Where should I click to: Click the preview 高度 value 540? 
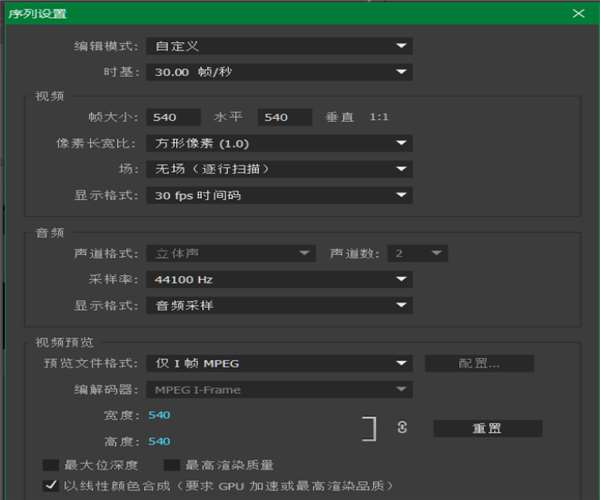tap(159, 441)
